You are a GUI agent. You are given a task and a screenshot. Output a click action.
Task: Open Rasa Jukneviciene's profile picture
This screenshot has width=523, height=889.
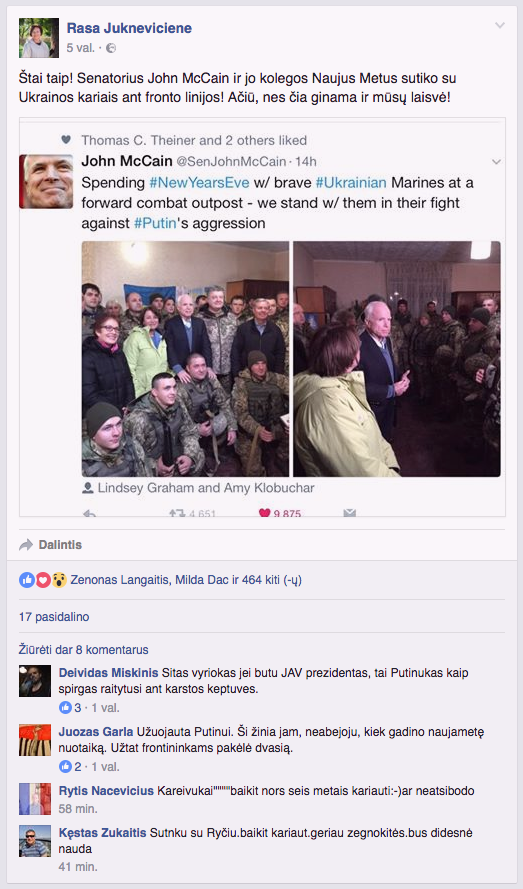point(39,38)
